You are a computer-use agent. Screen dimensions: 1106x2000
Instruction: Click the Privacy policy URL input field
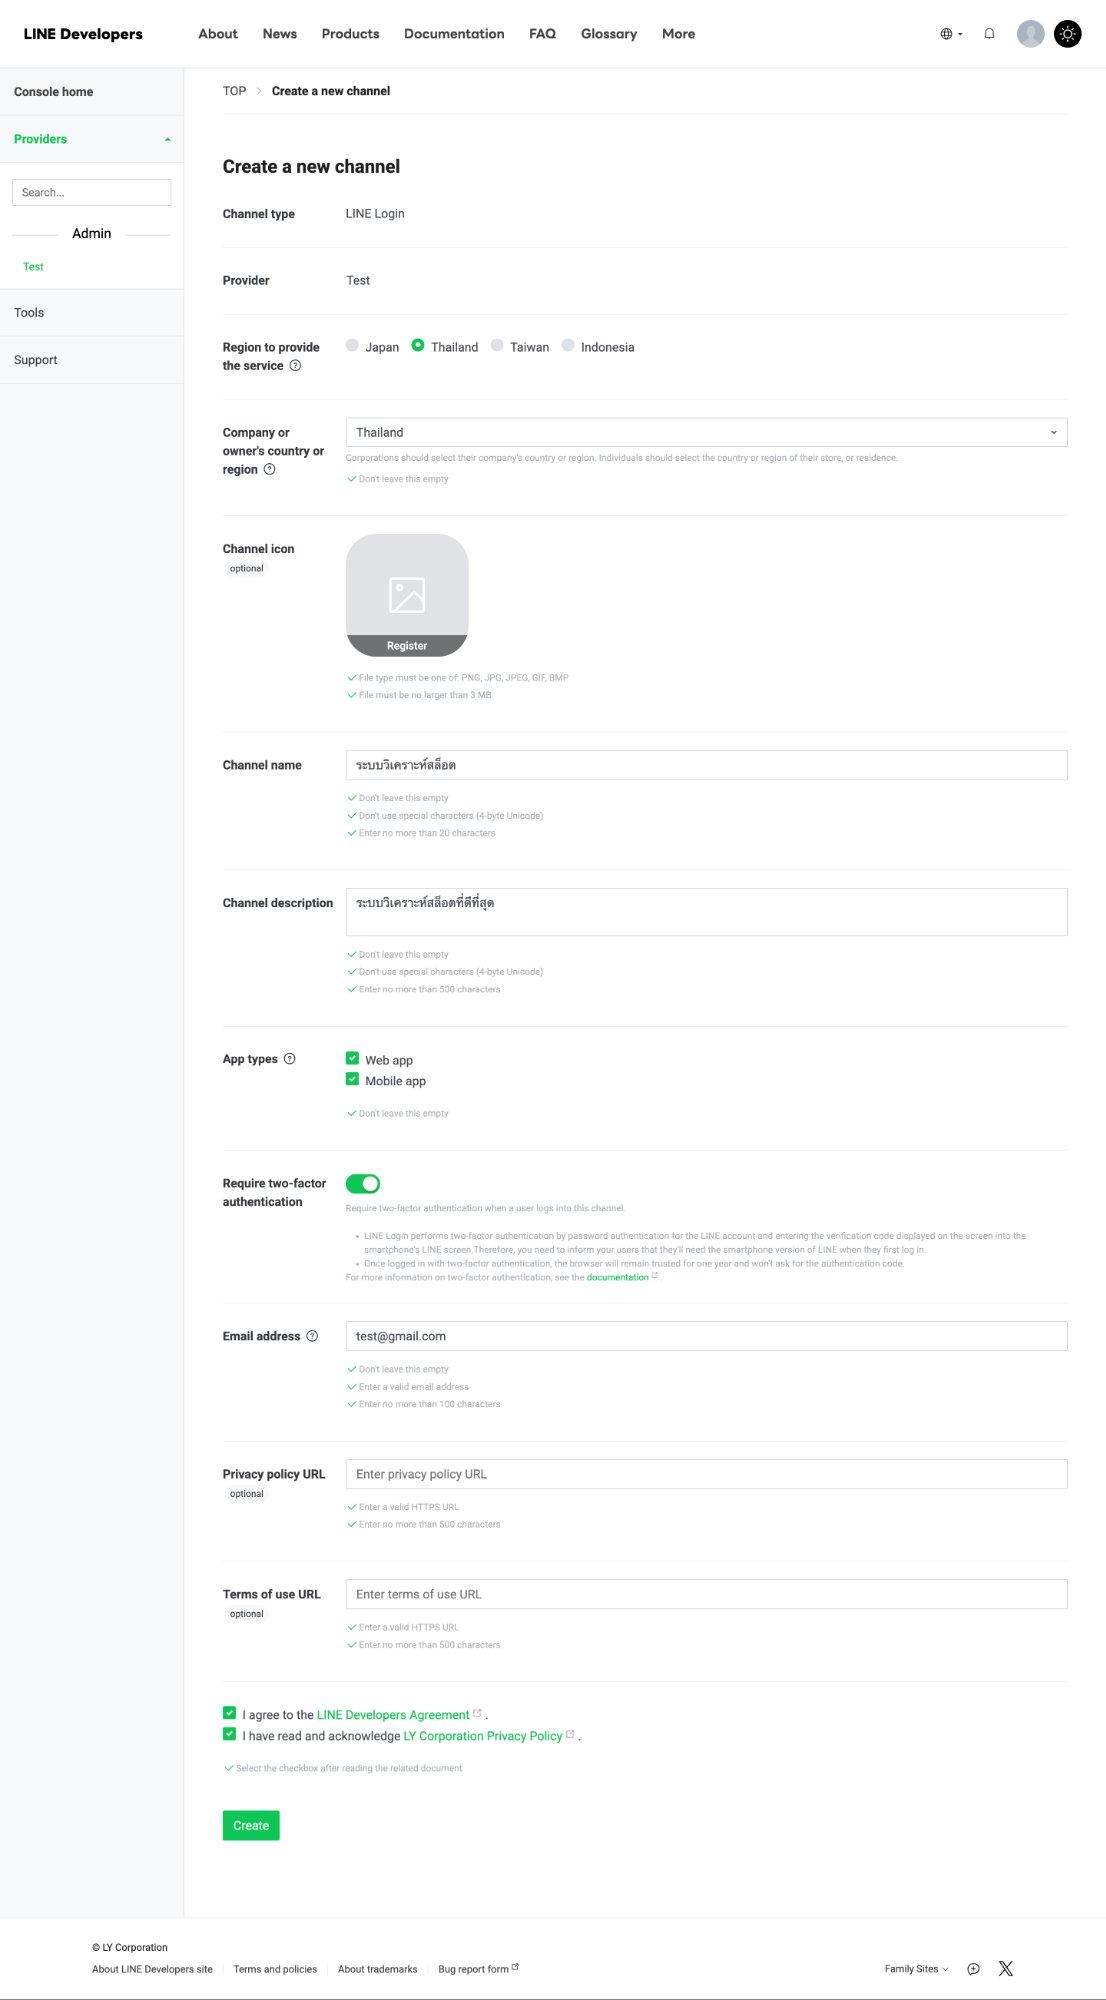(706, 1473)
